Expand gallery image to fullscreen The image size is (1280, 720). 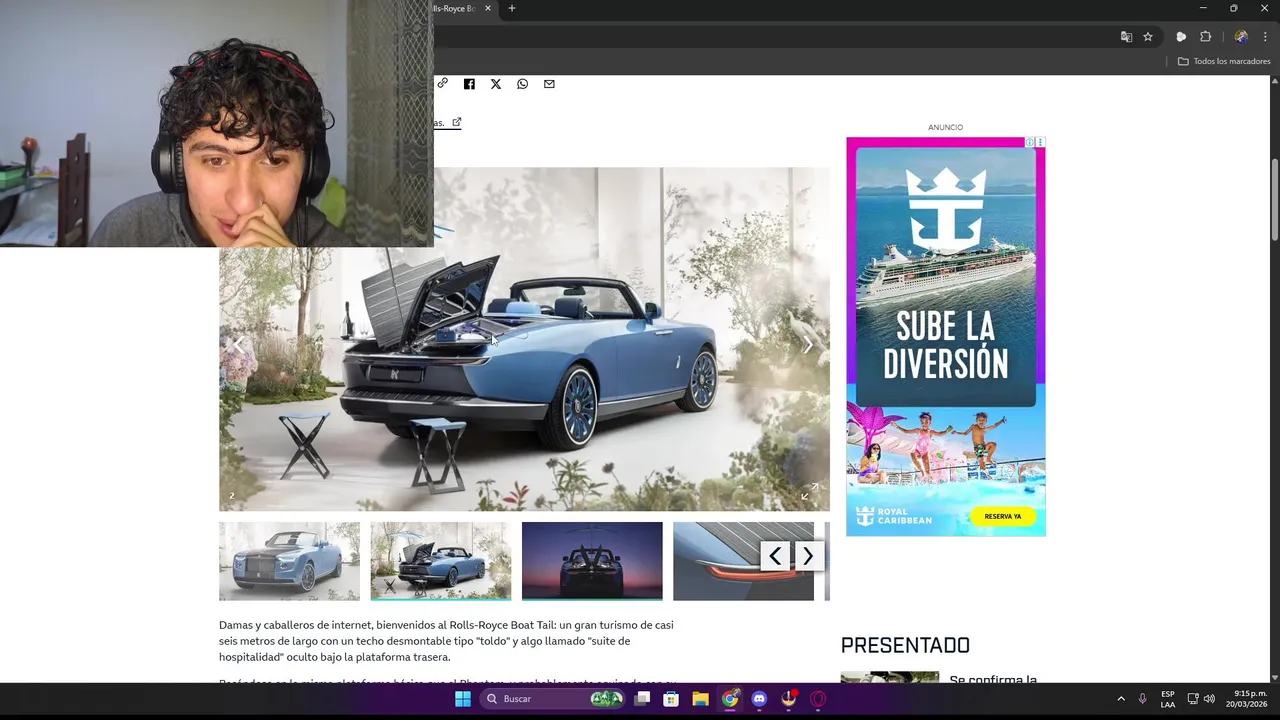810,491
